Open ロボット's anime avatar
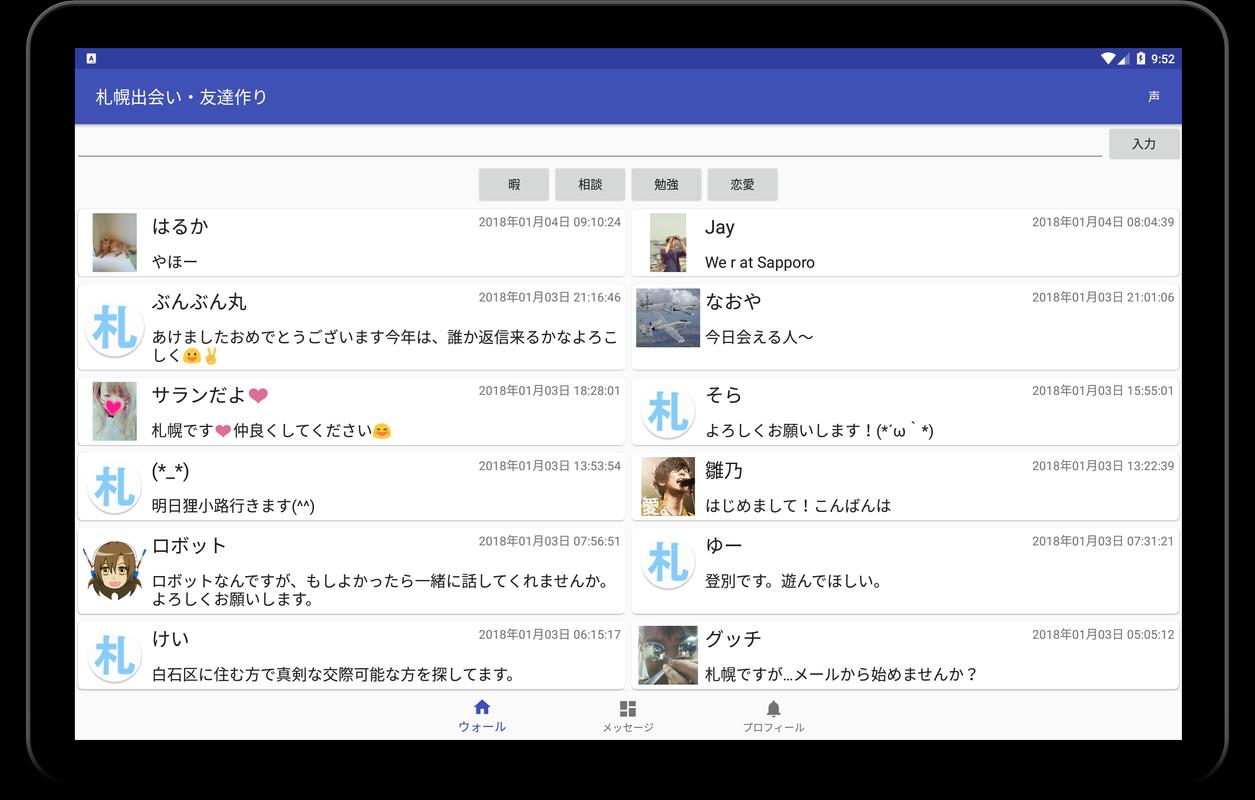The width and height of the screenshot is (1255, 800). (114, 570)
